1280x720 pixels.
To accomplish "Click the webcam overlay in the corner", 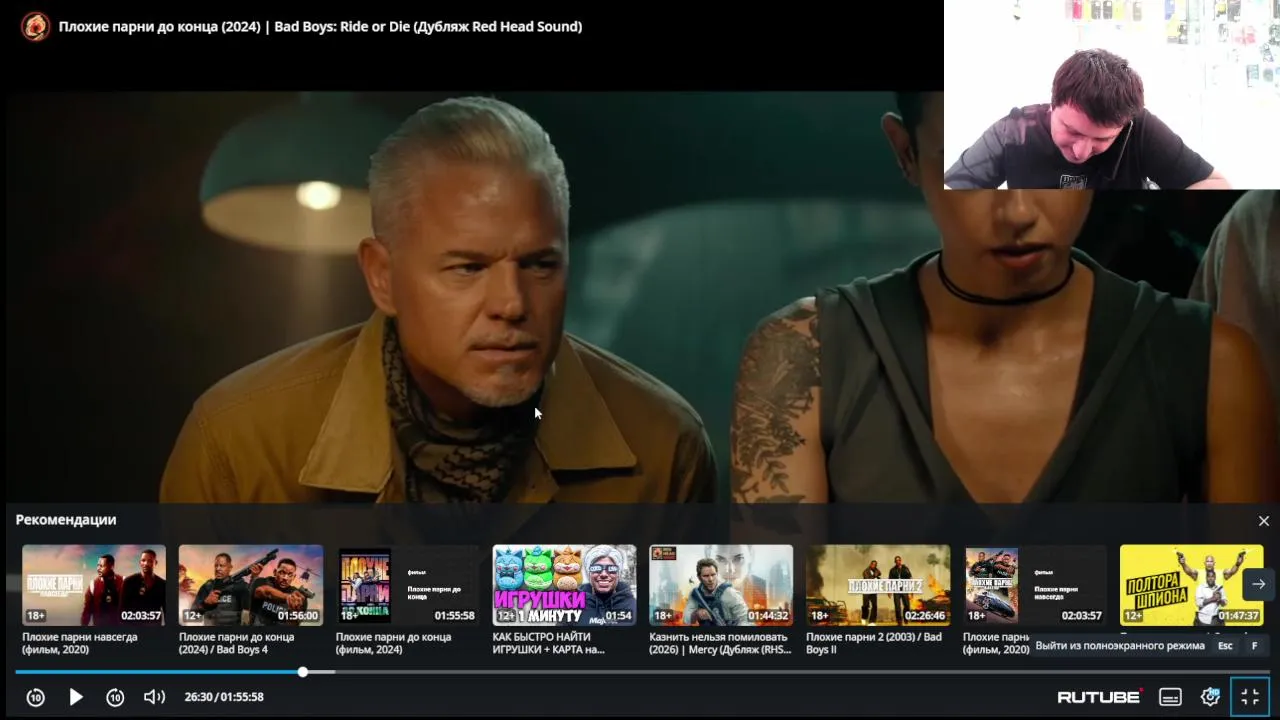I will click(1112, 94).
